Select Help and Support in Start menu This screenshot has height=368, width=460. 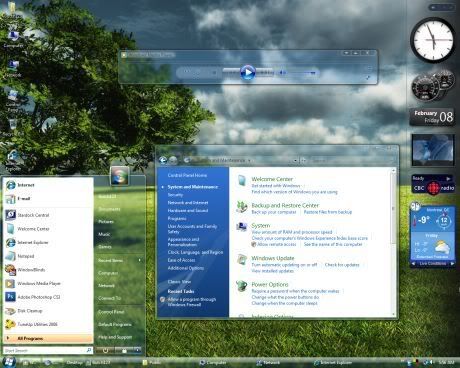(x=115, y=337)
